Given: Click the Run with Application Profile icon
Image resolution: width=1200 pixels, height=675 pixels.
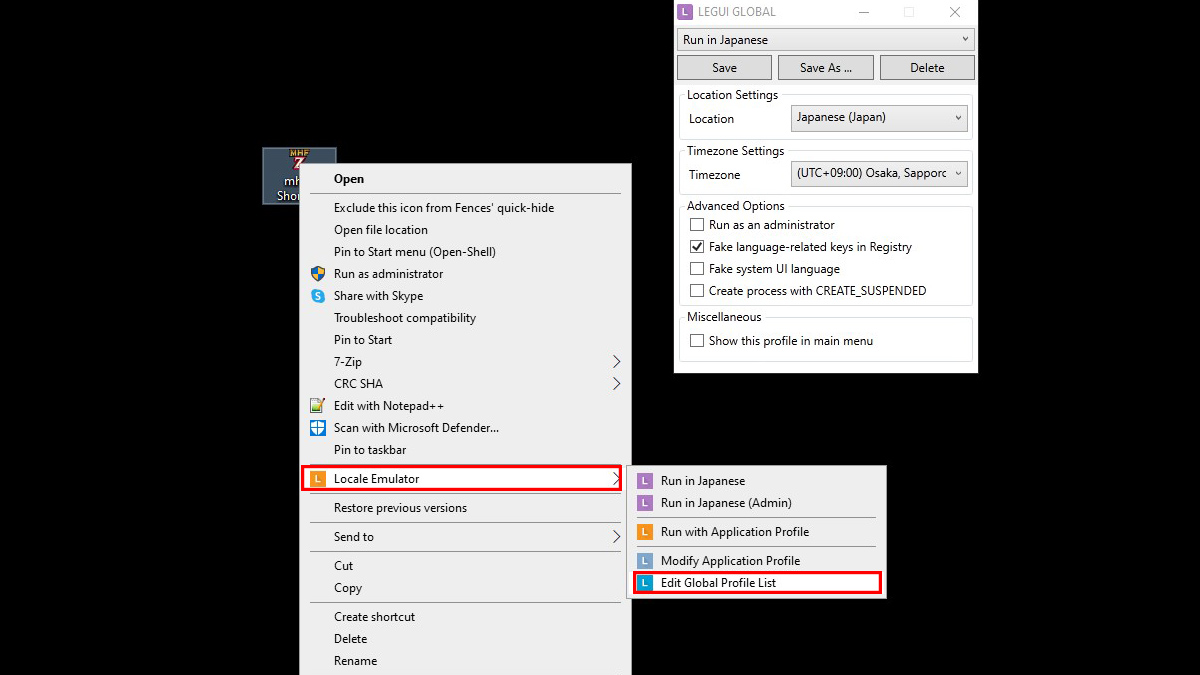Looking at the screenshot, I should click(x=645, y=531).
